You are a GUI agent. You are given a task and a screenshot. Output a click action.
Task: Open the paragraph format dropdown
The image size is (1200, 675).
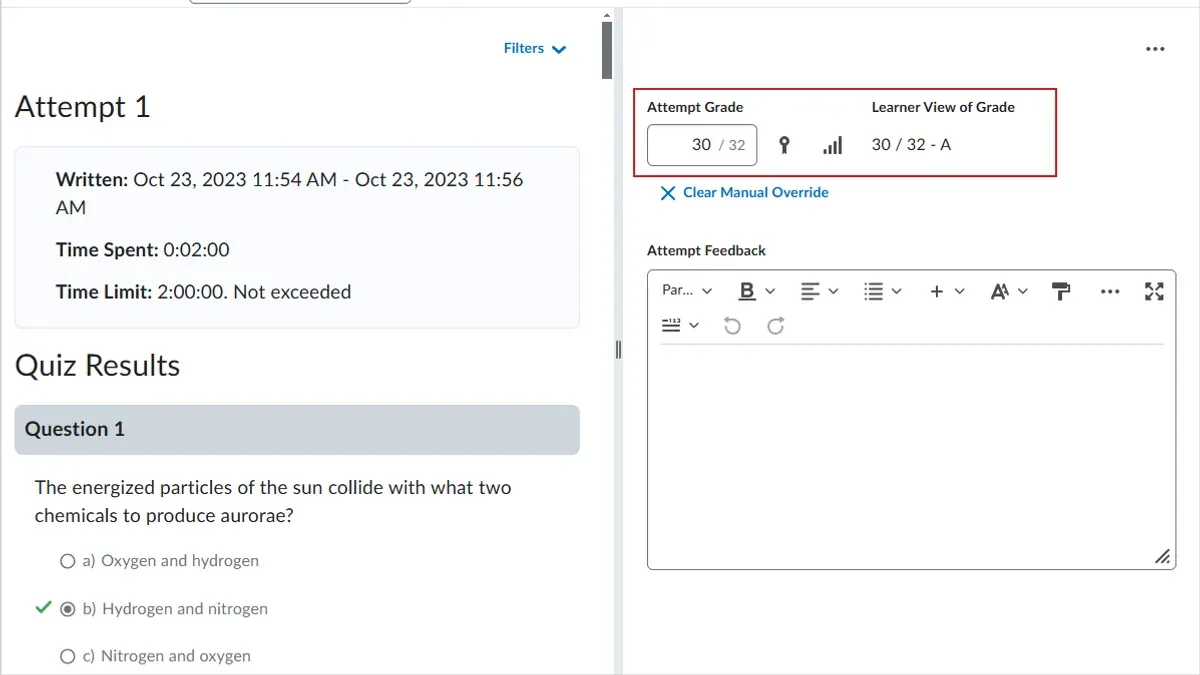click(x=687, y=290)
